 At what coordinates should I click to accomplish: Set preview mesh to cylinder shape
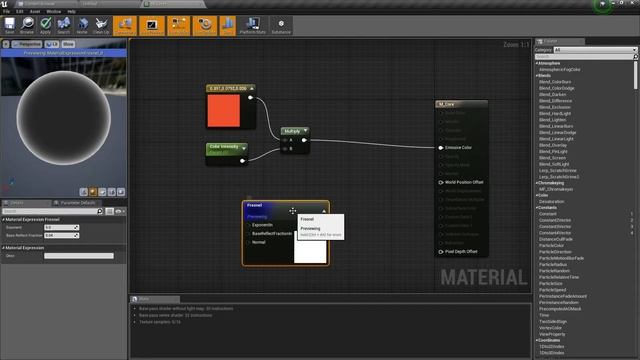tap(84, 192)
